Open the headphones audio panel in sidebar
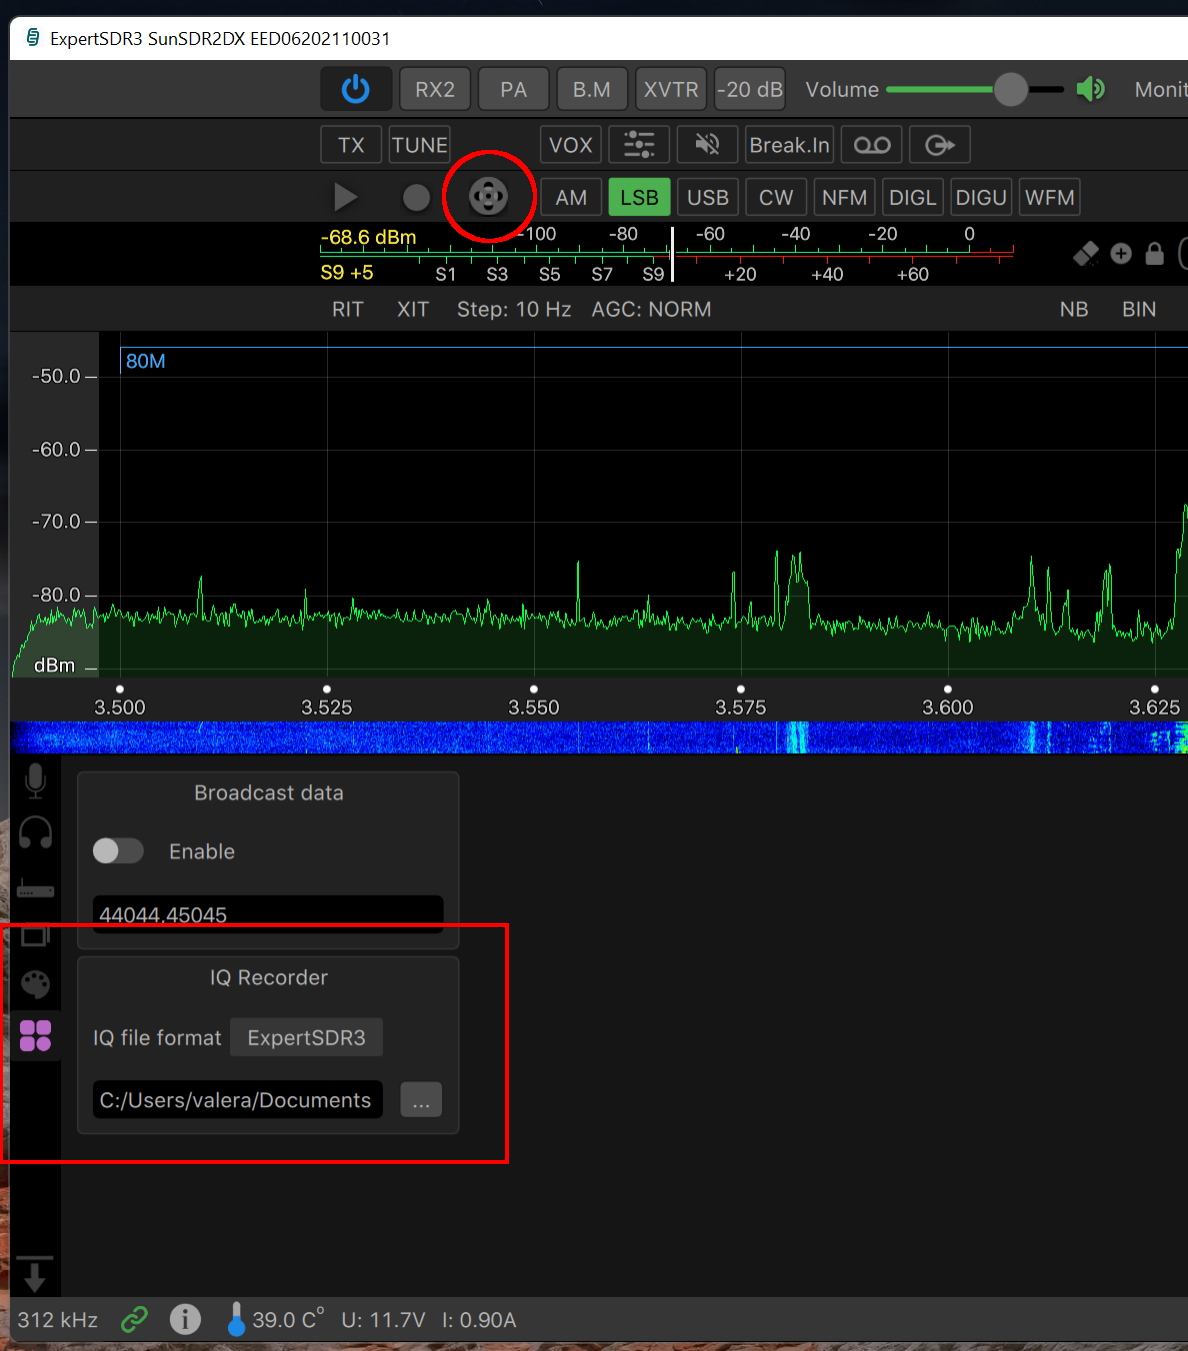This screenshot has height=1351, width=1188. coord(35,832)
